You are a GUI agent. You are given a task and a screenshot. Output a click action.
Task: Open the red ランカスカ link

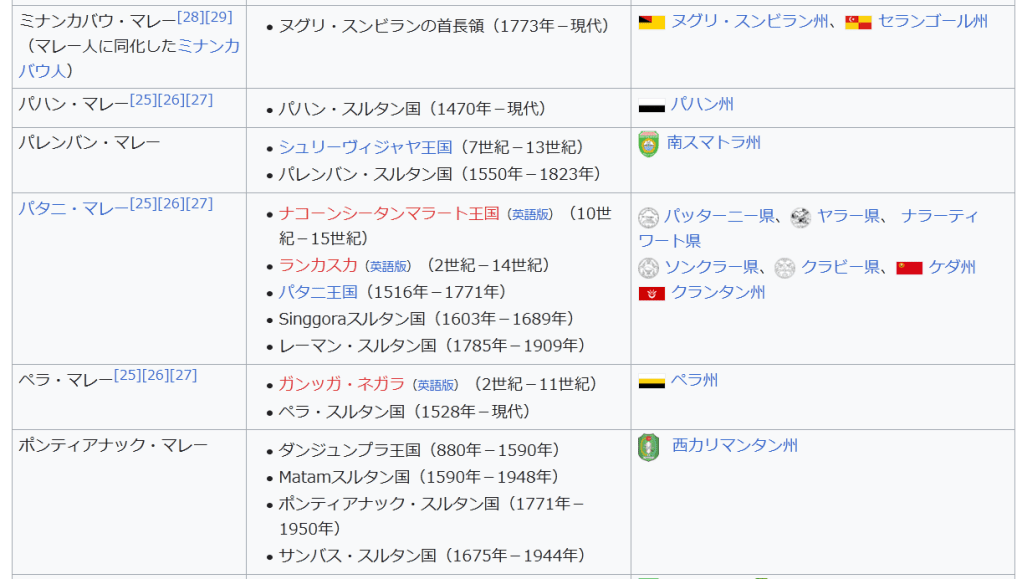tap(318, 265)
